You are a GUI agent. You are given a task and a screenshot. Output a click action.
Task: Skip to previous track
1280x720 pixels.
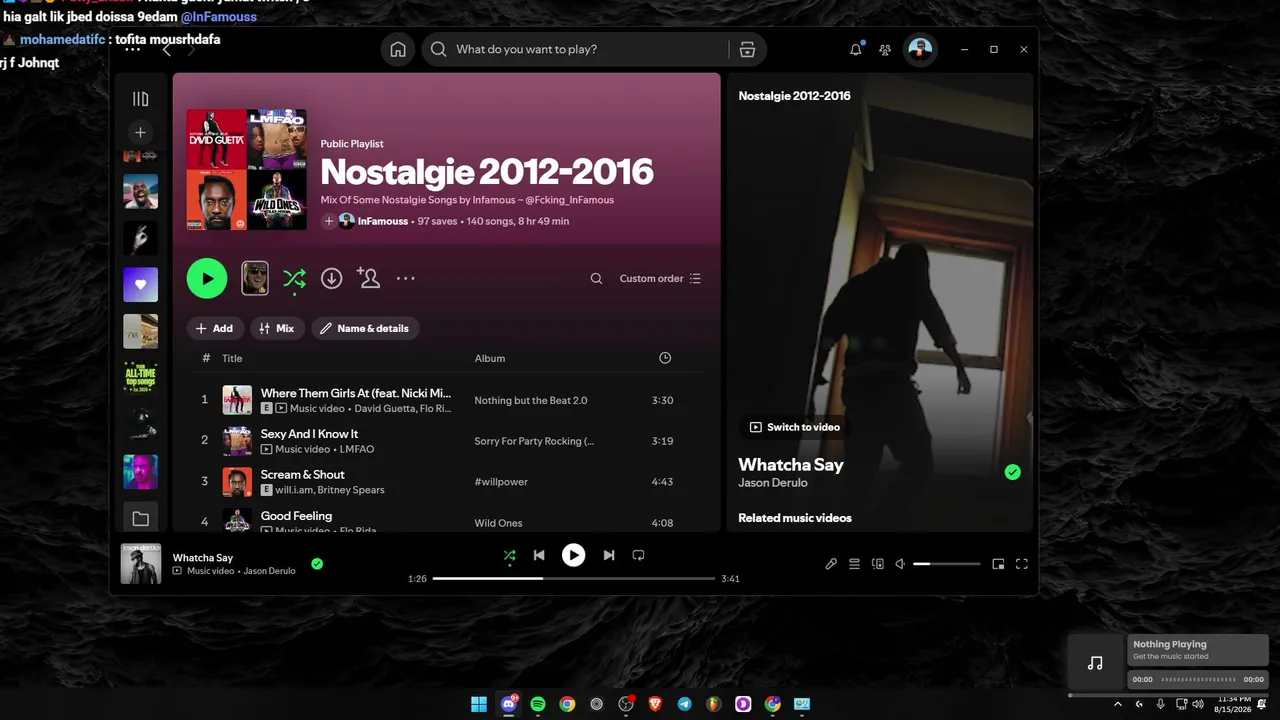click(x=539, y=555)
